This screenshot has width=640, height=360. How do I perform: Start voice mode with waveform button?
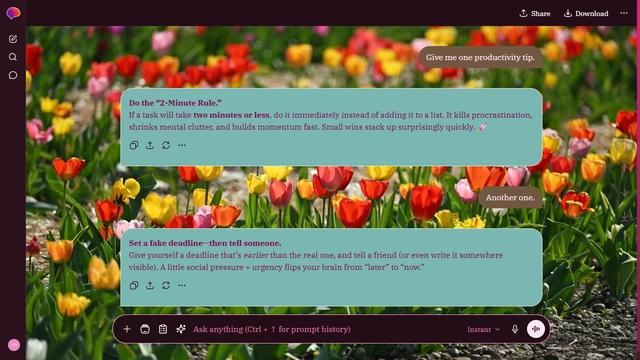point(536,329)
